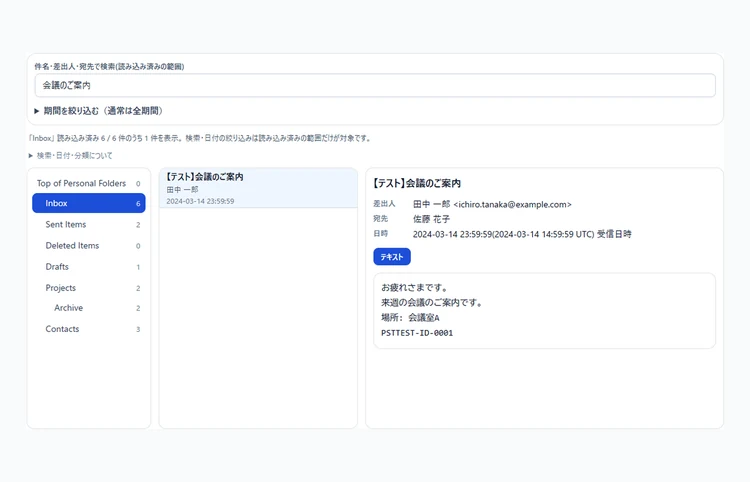Click the テキスト button

pyautogui.click(x=392, y=257)
